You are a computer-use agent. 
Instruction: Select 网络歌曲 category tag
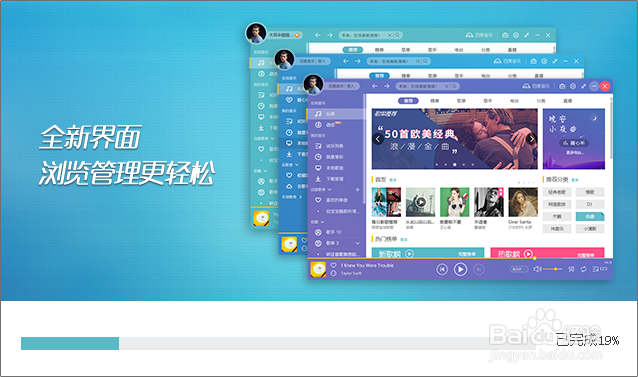point(557,205)
